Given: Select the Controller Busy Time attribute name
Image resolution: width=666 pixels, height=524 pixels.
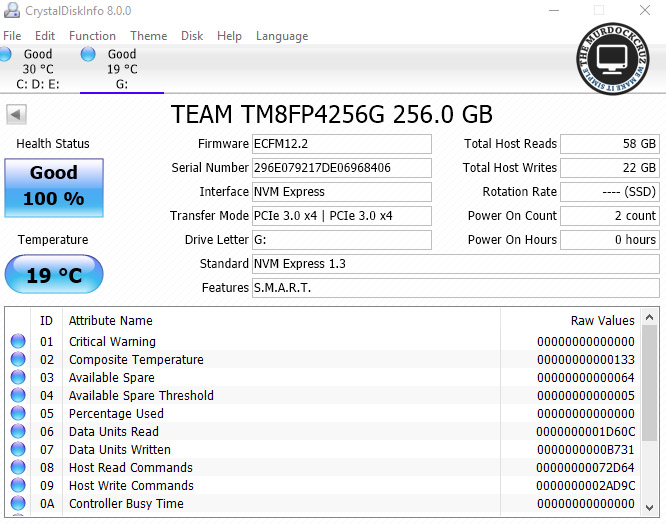Looking at the screenshot, I should [x=126, y=504].
